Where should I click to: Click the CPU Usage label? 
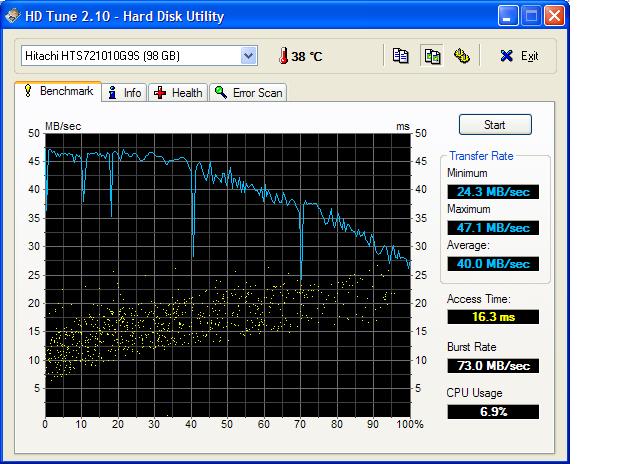(x=474, y=393)
